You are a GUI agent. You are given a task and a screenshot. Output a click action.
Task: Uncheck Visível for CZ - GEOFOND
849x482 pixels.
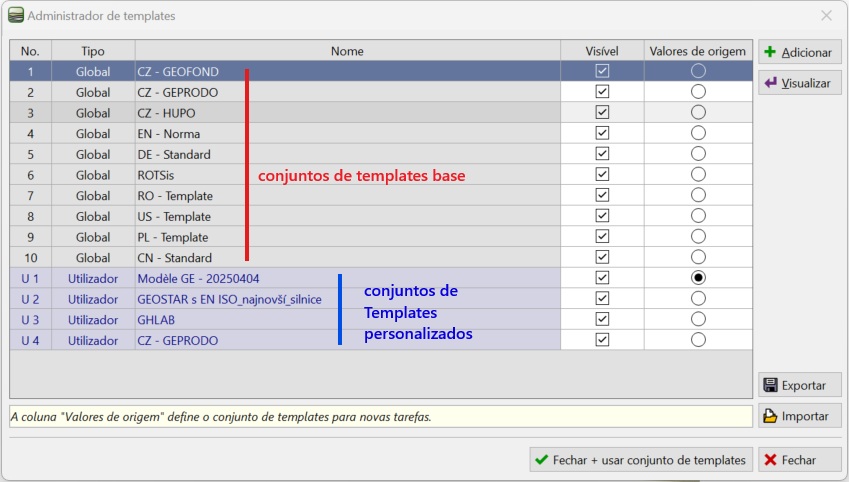[x=602, y=71]
